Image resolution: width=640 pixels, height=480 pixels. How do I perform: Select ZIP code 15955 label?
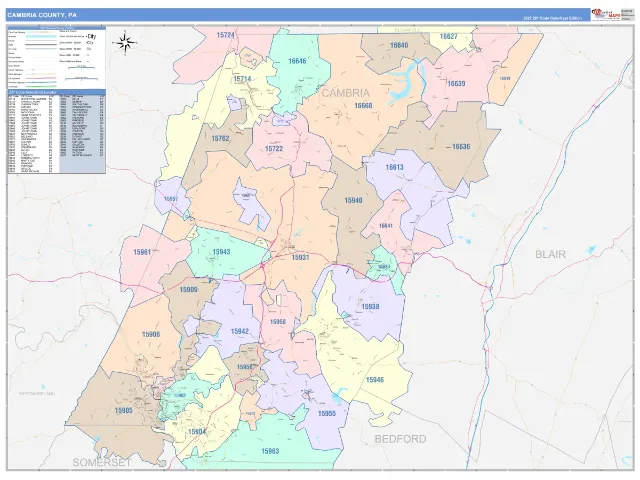pyautogui.click(x=327, y=413)
